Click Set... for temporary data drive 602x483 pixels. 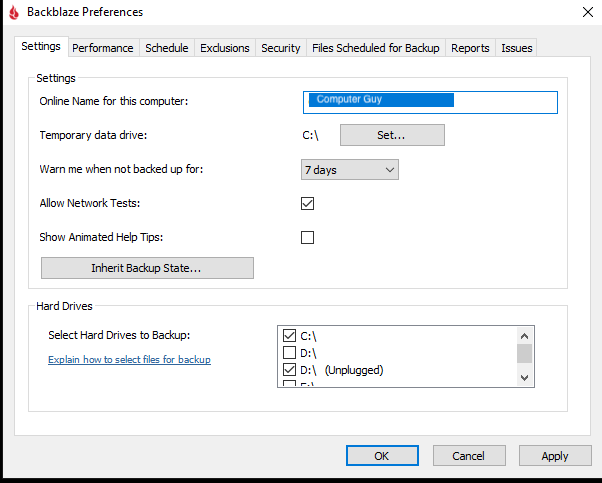(392, 135)
